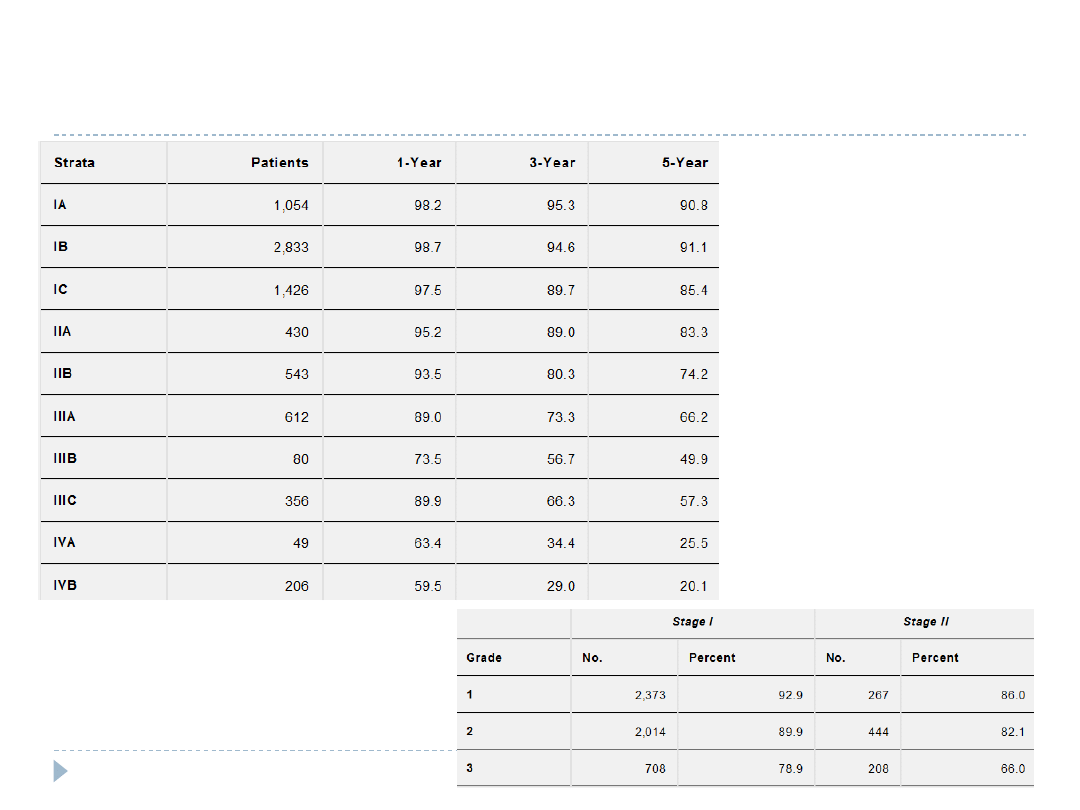
Task: Click the 2,833 patients cell
Action: click(x=291, y=248)
